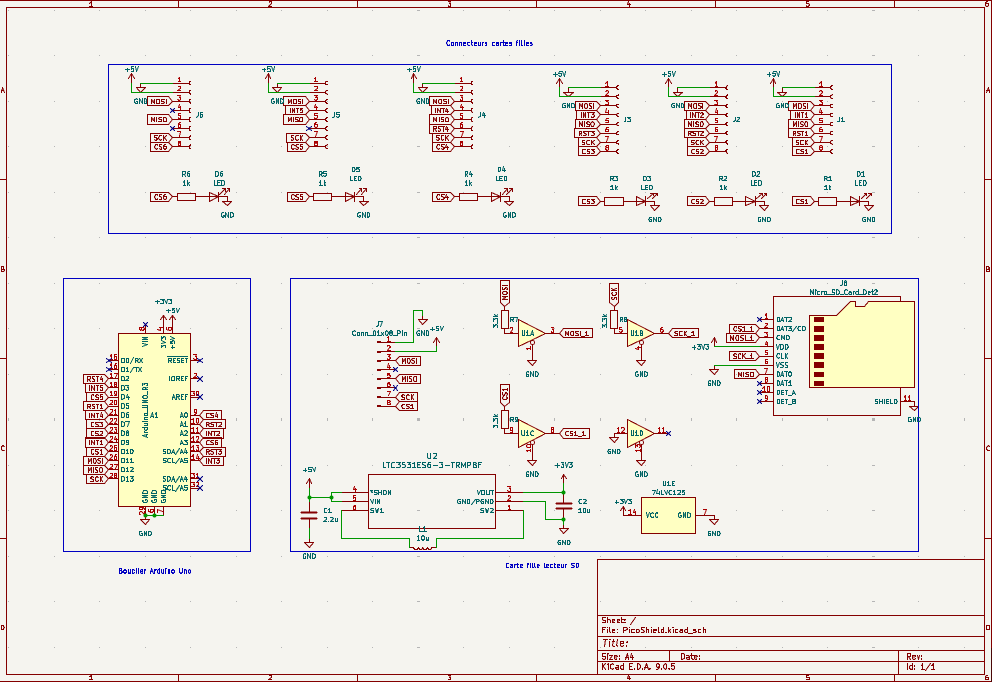Select the U1A buffer gate symbol

pyautogui.click(x=528, y=333)
